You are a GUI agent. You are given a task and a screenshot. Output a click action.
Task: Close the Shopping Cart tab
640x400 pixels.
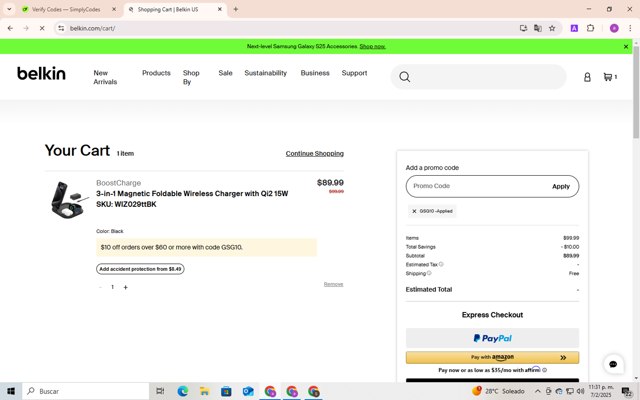pos(220,9)
